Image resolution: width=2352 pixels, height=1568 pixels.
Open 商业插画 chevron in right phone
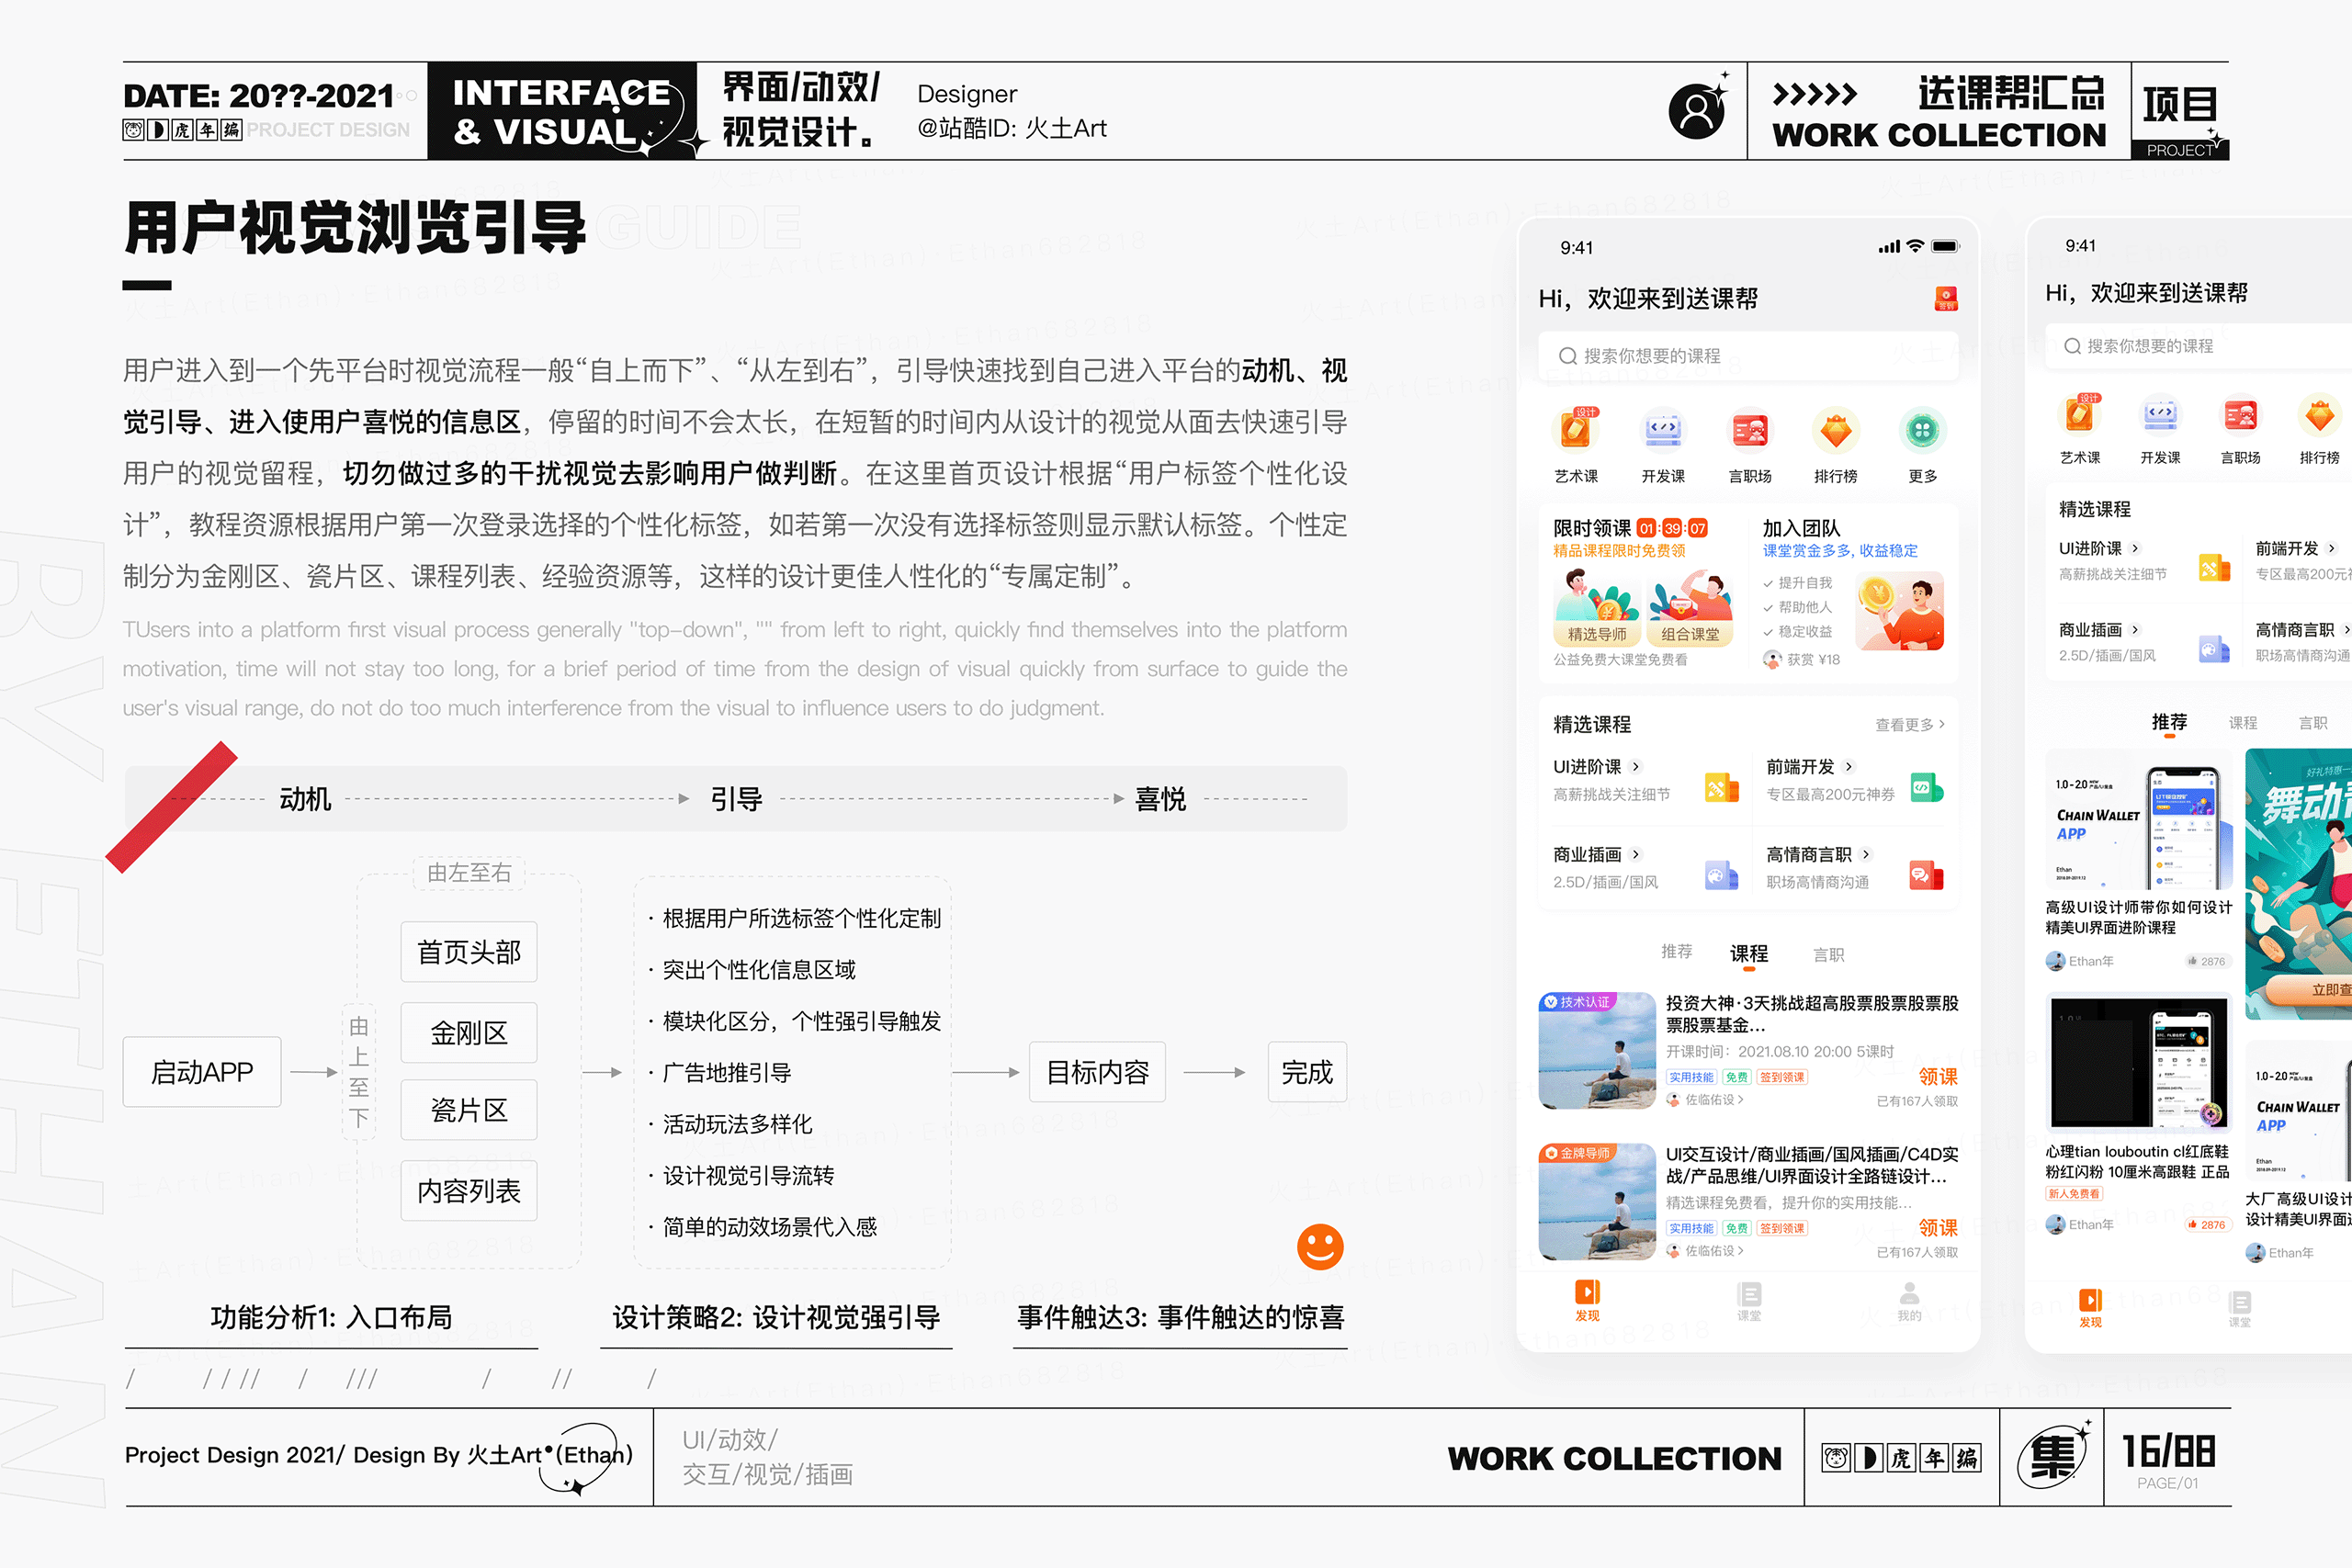tap(2135, 630)
